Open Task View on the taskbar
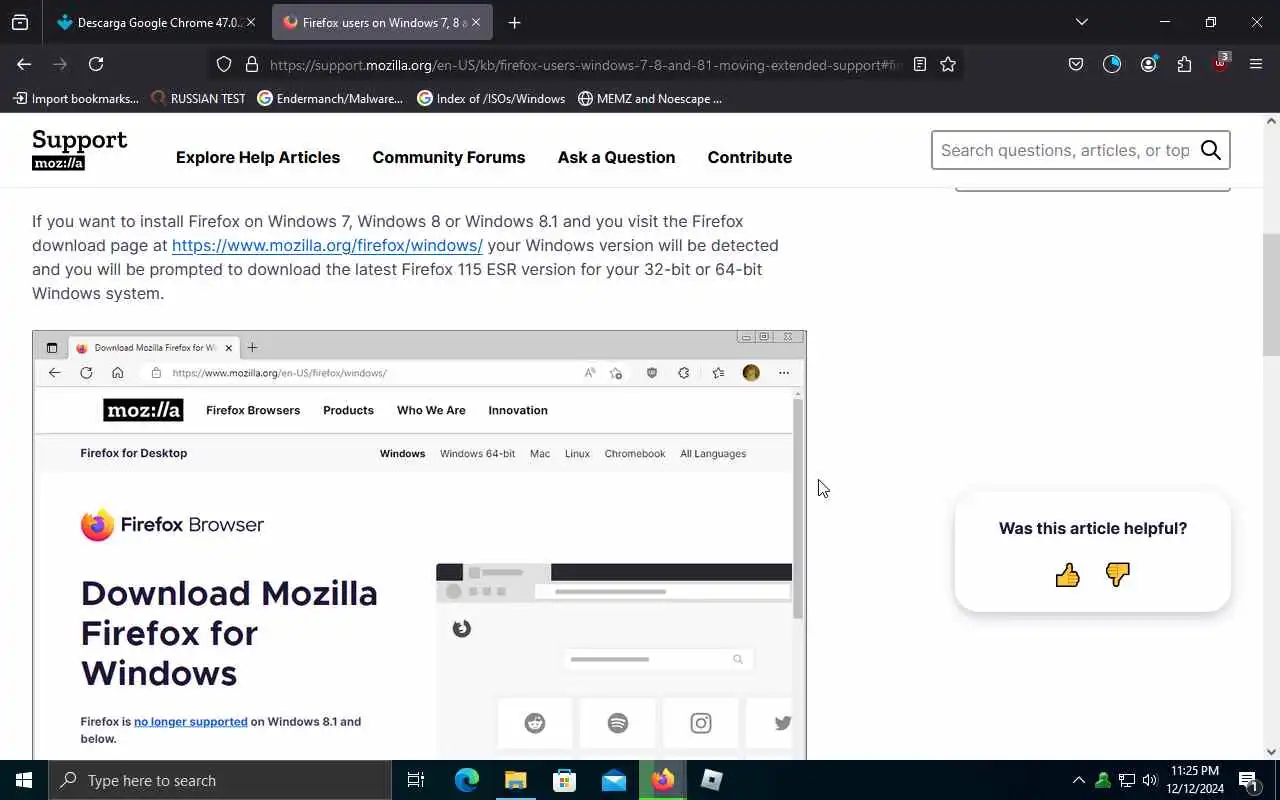The image size is (1280, 800). [x=416, y=780]
